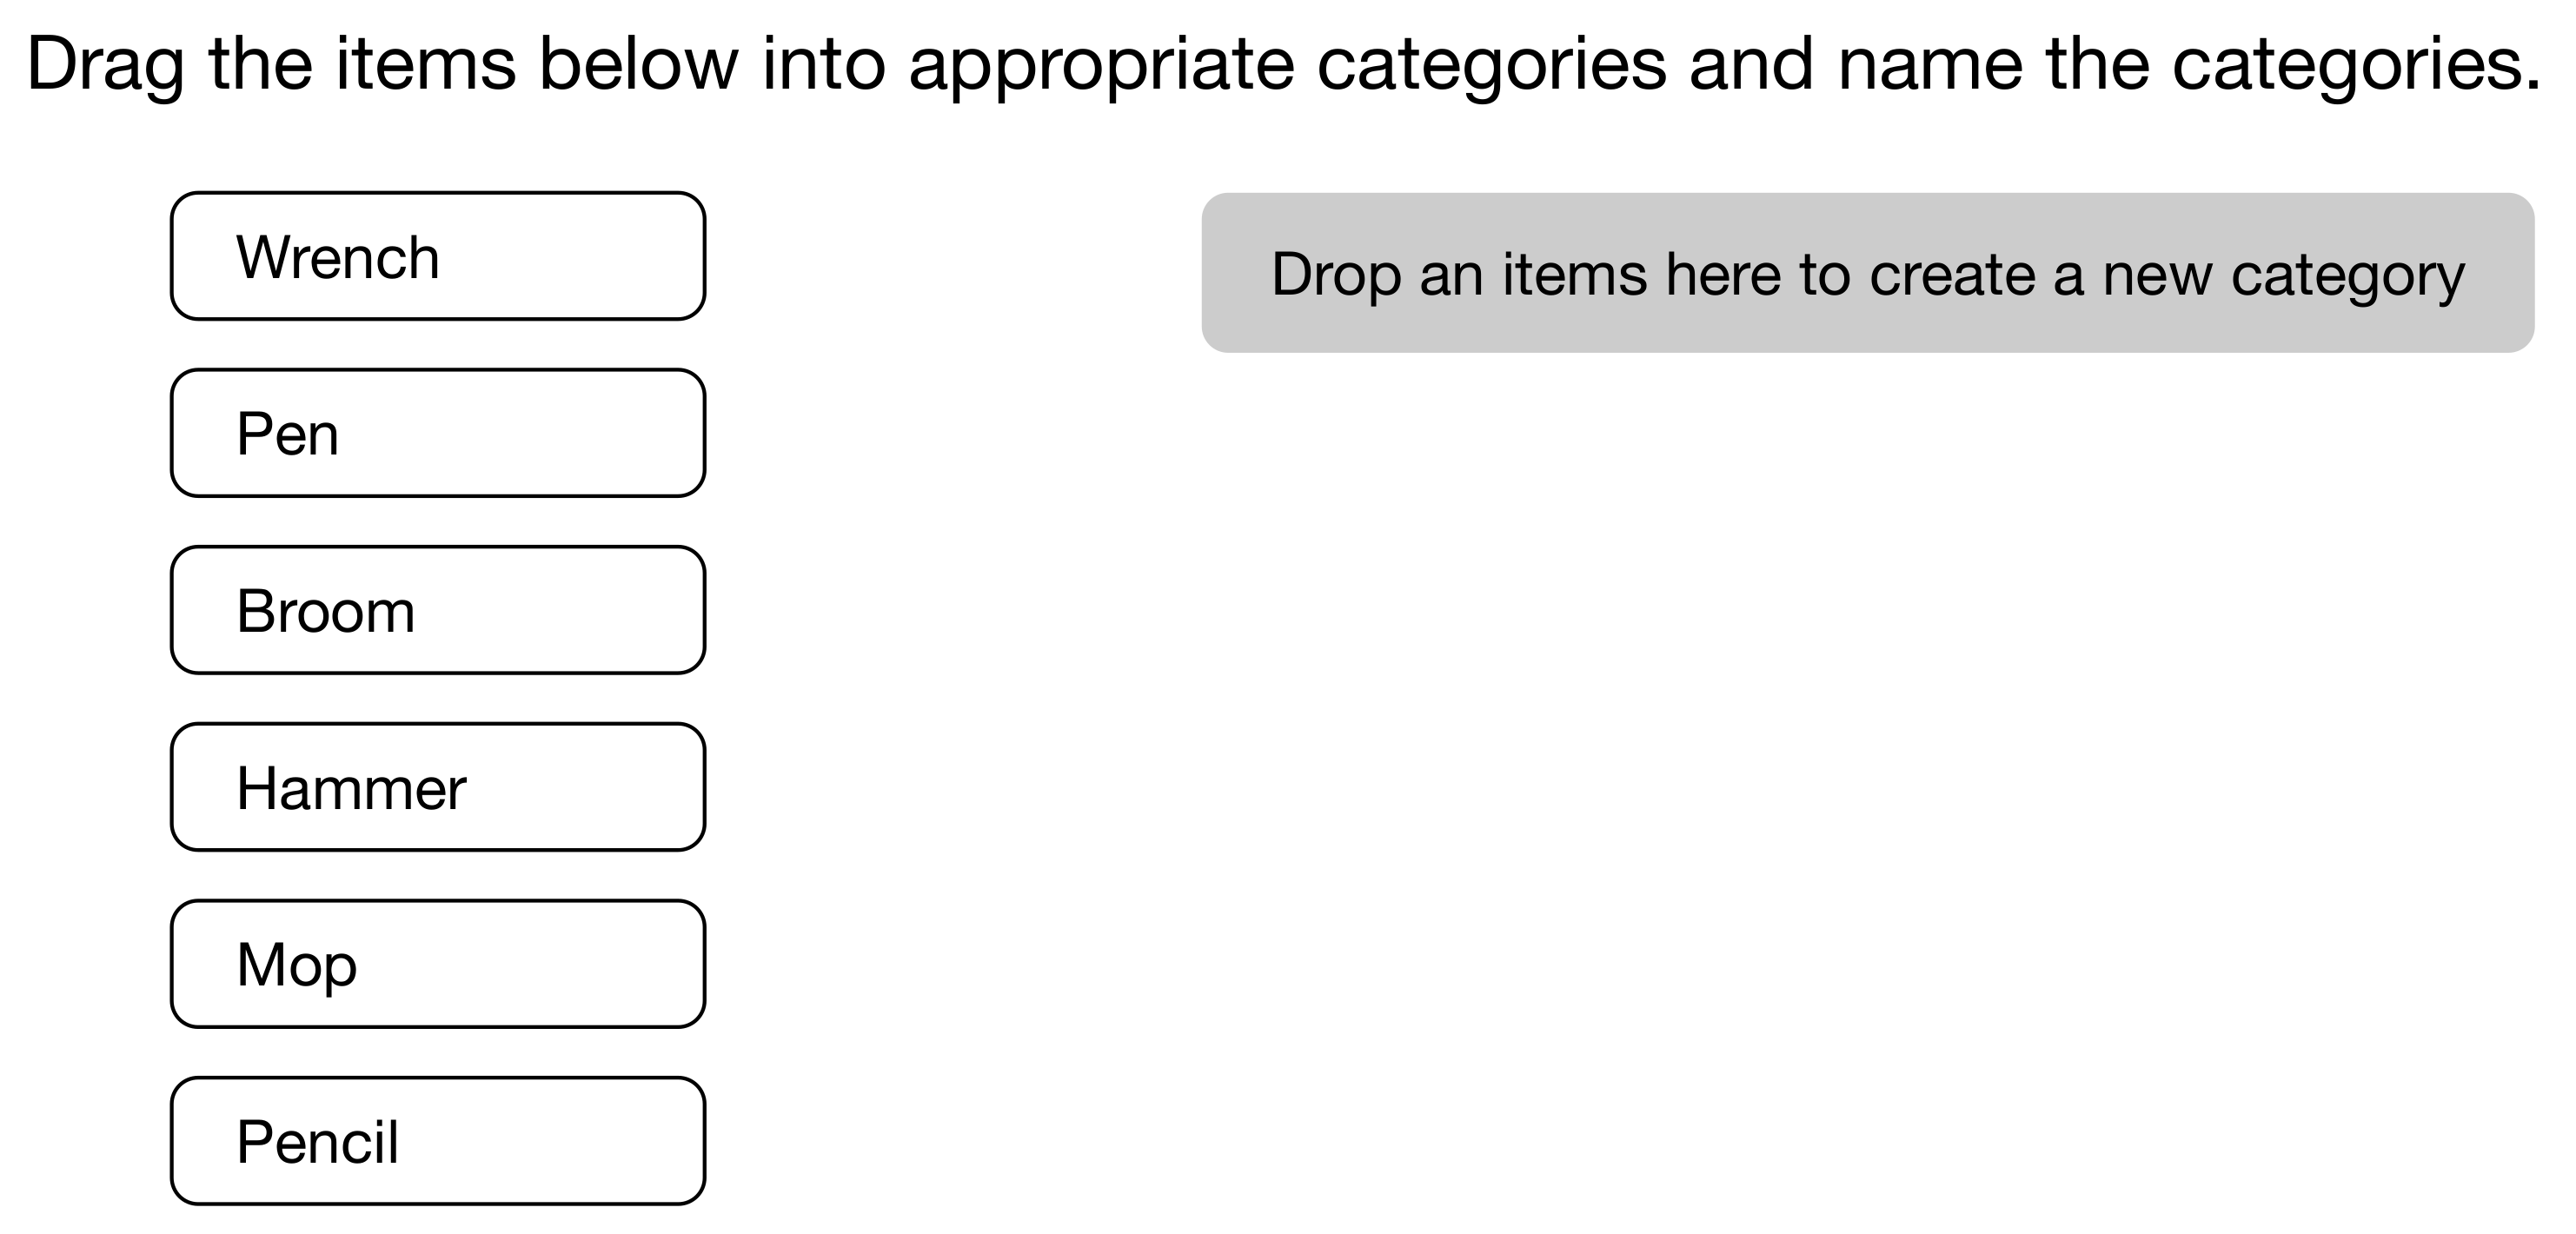The image size is (2576, 1234).
Task: Click the Mop item box
Action: (438, 964)
